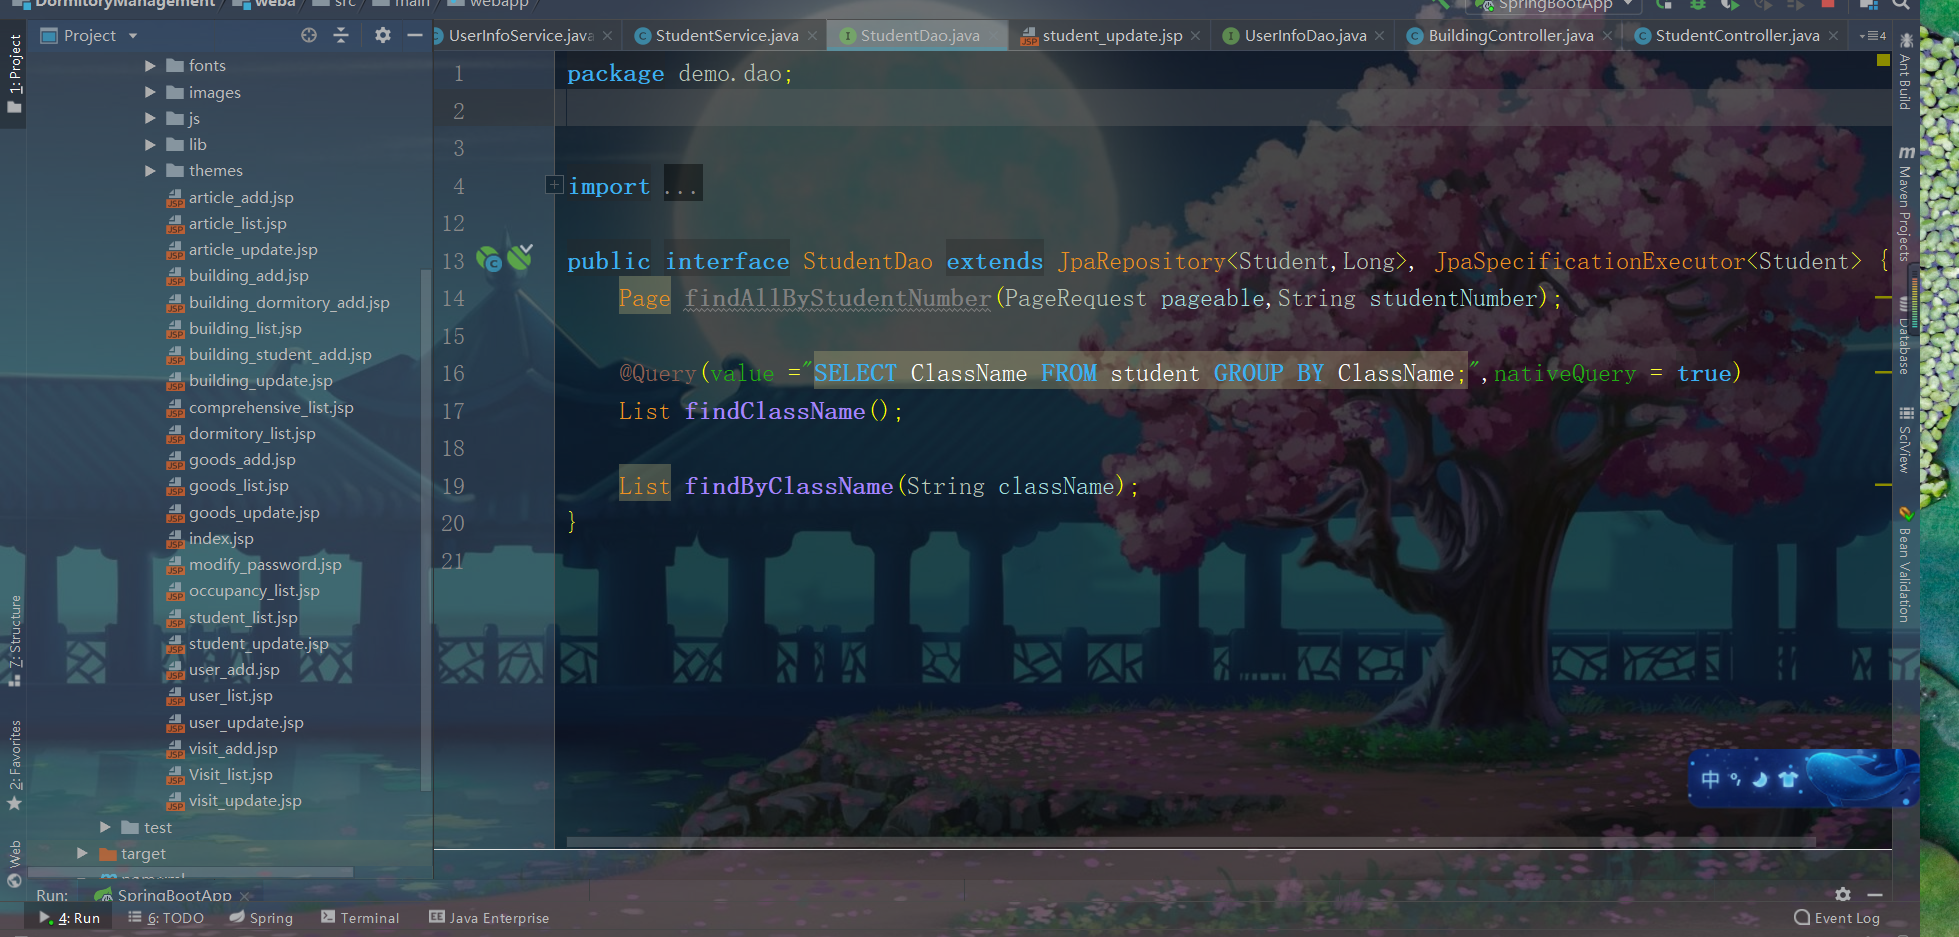Open the Web tool window
1959x937 pixels.
tap(15, 863)
